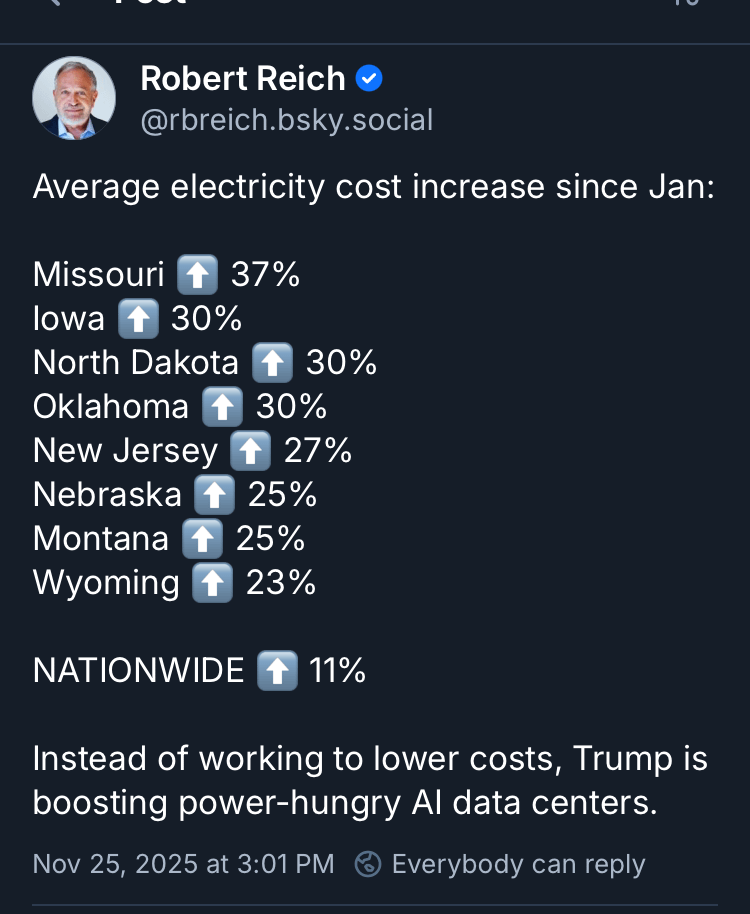
Task: Open the Everybody can reply setting
Action: click(x=518, y=863)
